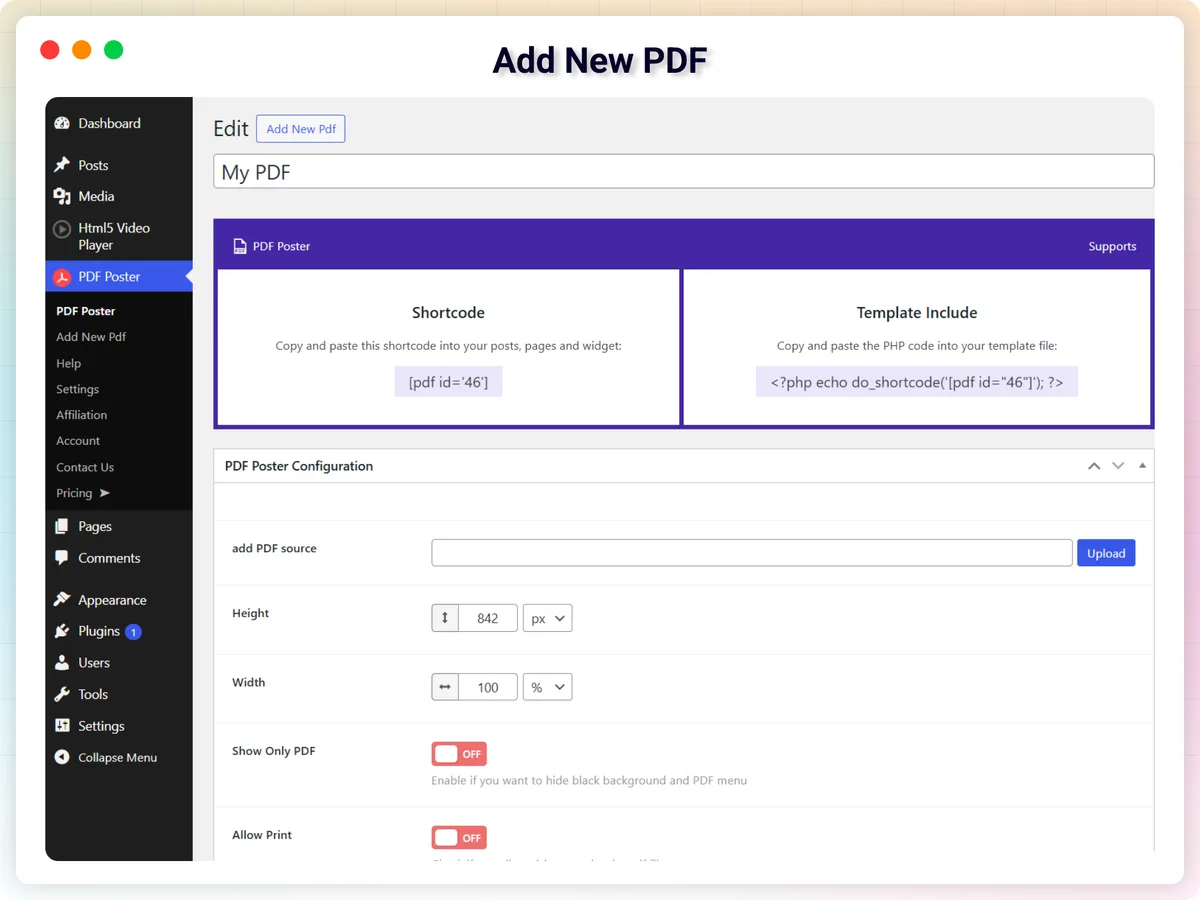The image size is (1200, 900).
Task: Click the green maximize window dot
Action: coord(114,49)
